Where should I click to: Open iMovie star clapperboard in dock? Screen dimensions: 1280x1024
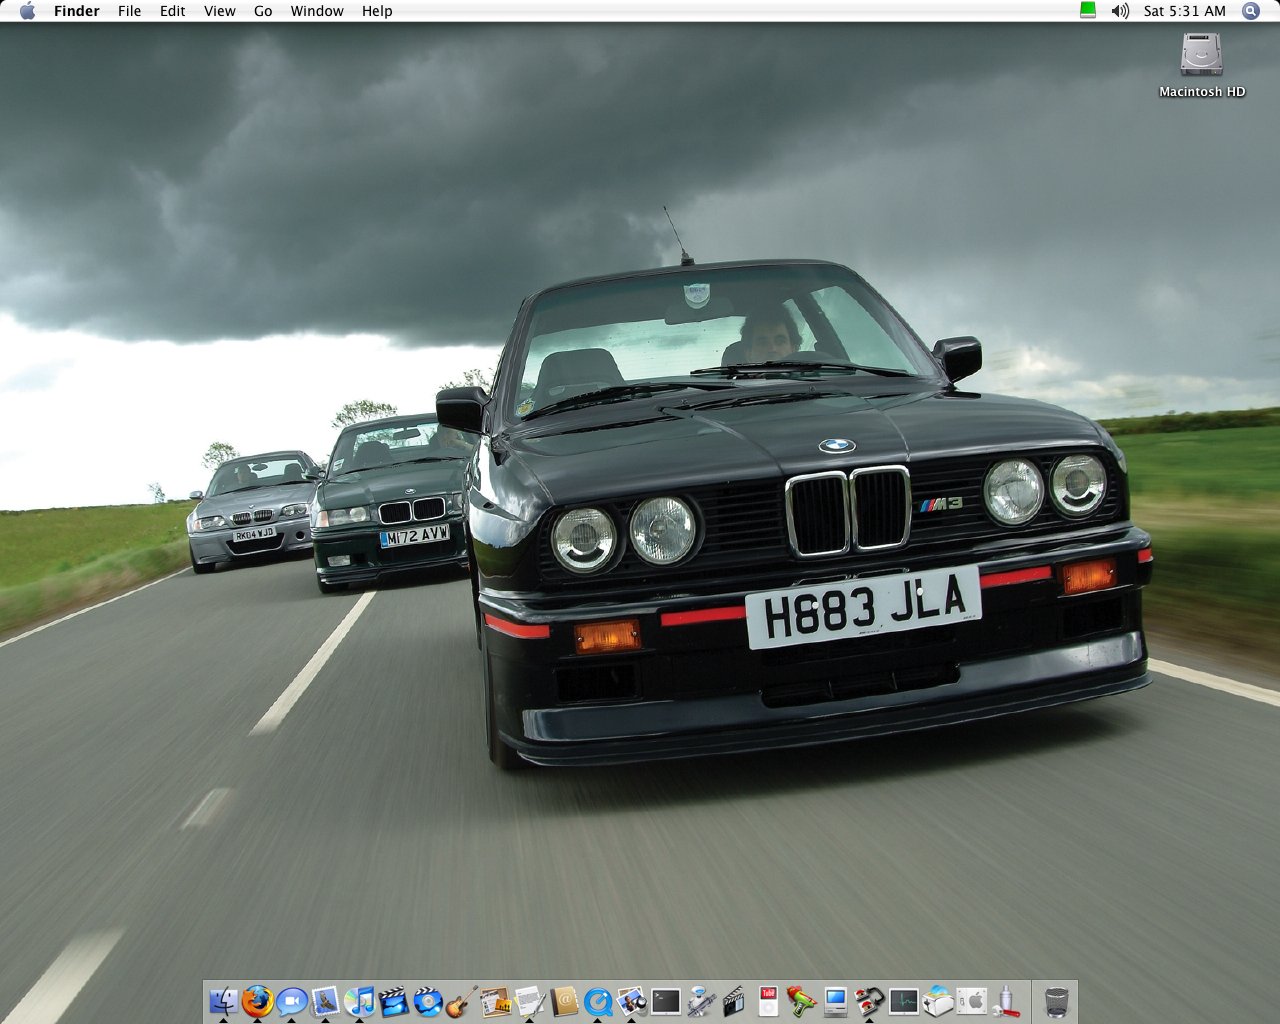pyautogui.click(x=393, y=1001)
